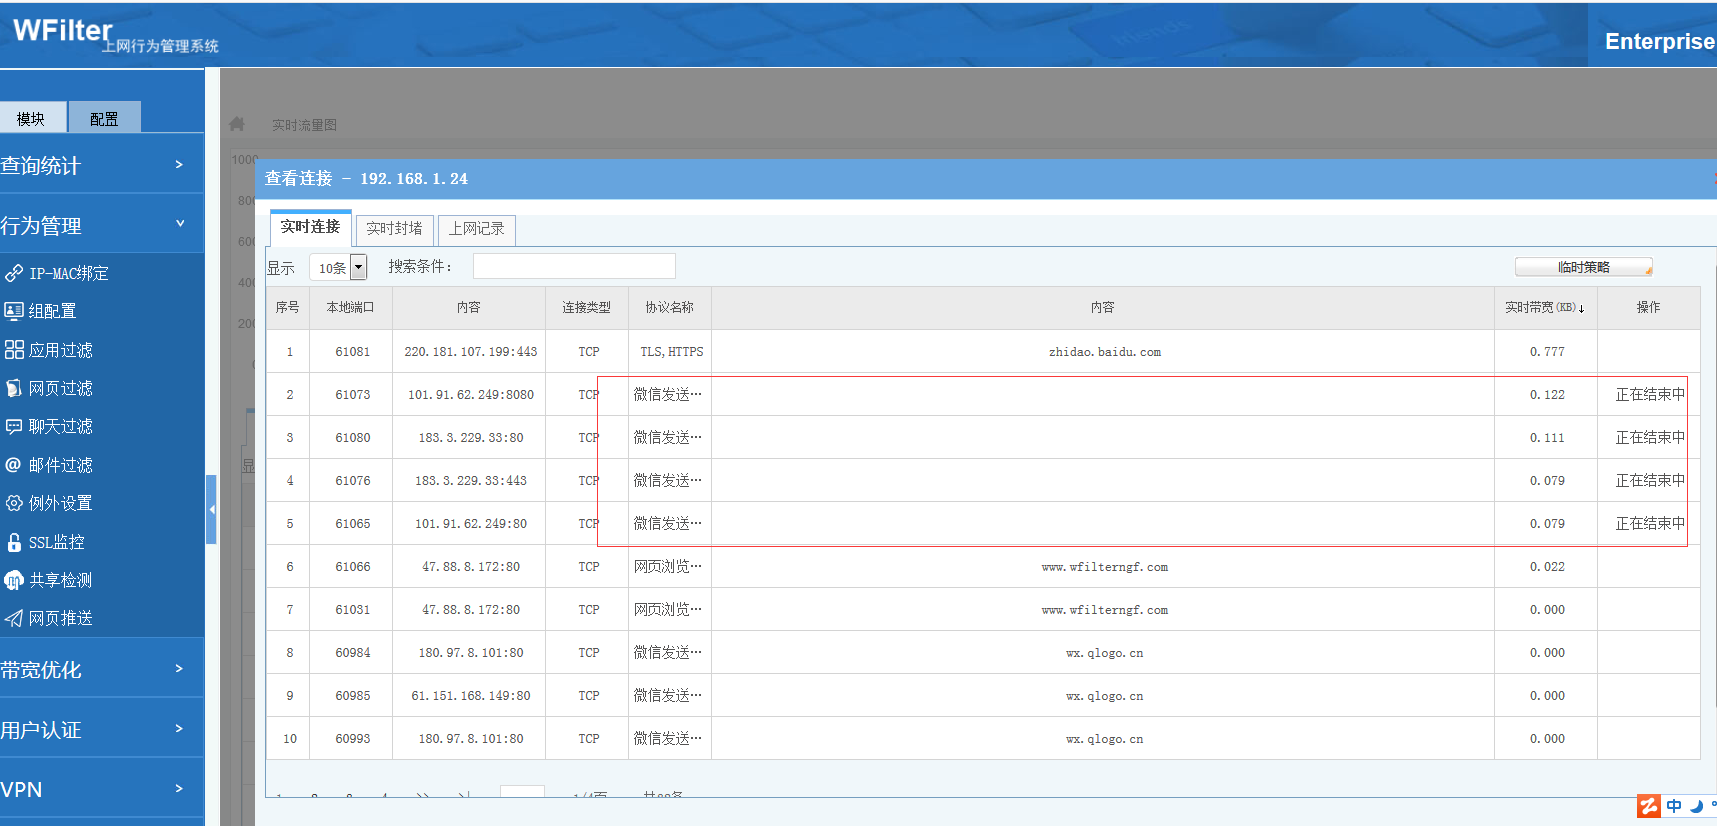Open the 10条 display count dropdown
1717x826 pixels.
click(x=358, y=267)
